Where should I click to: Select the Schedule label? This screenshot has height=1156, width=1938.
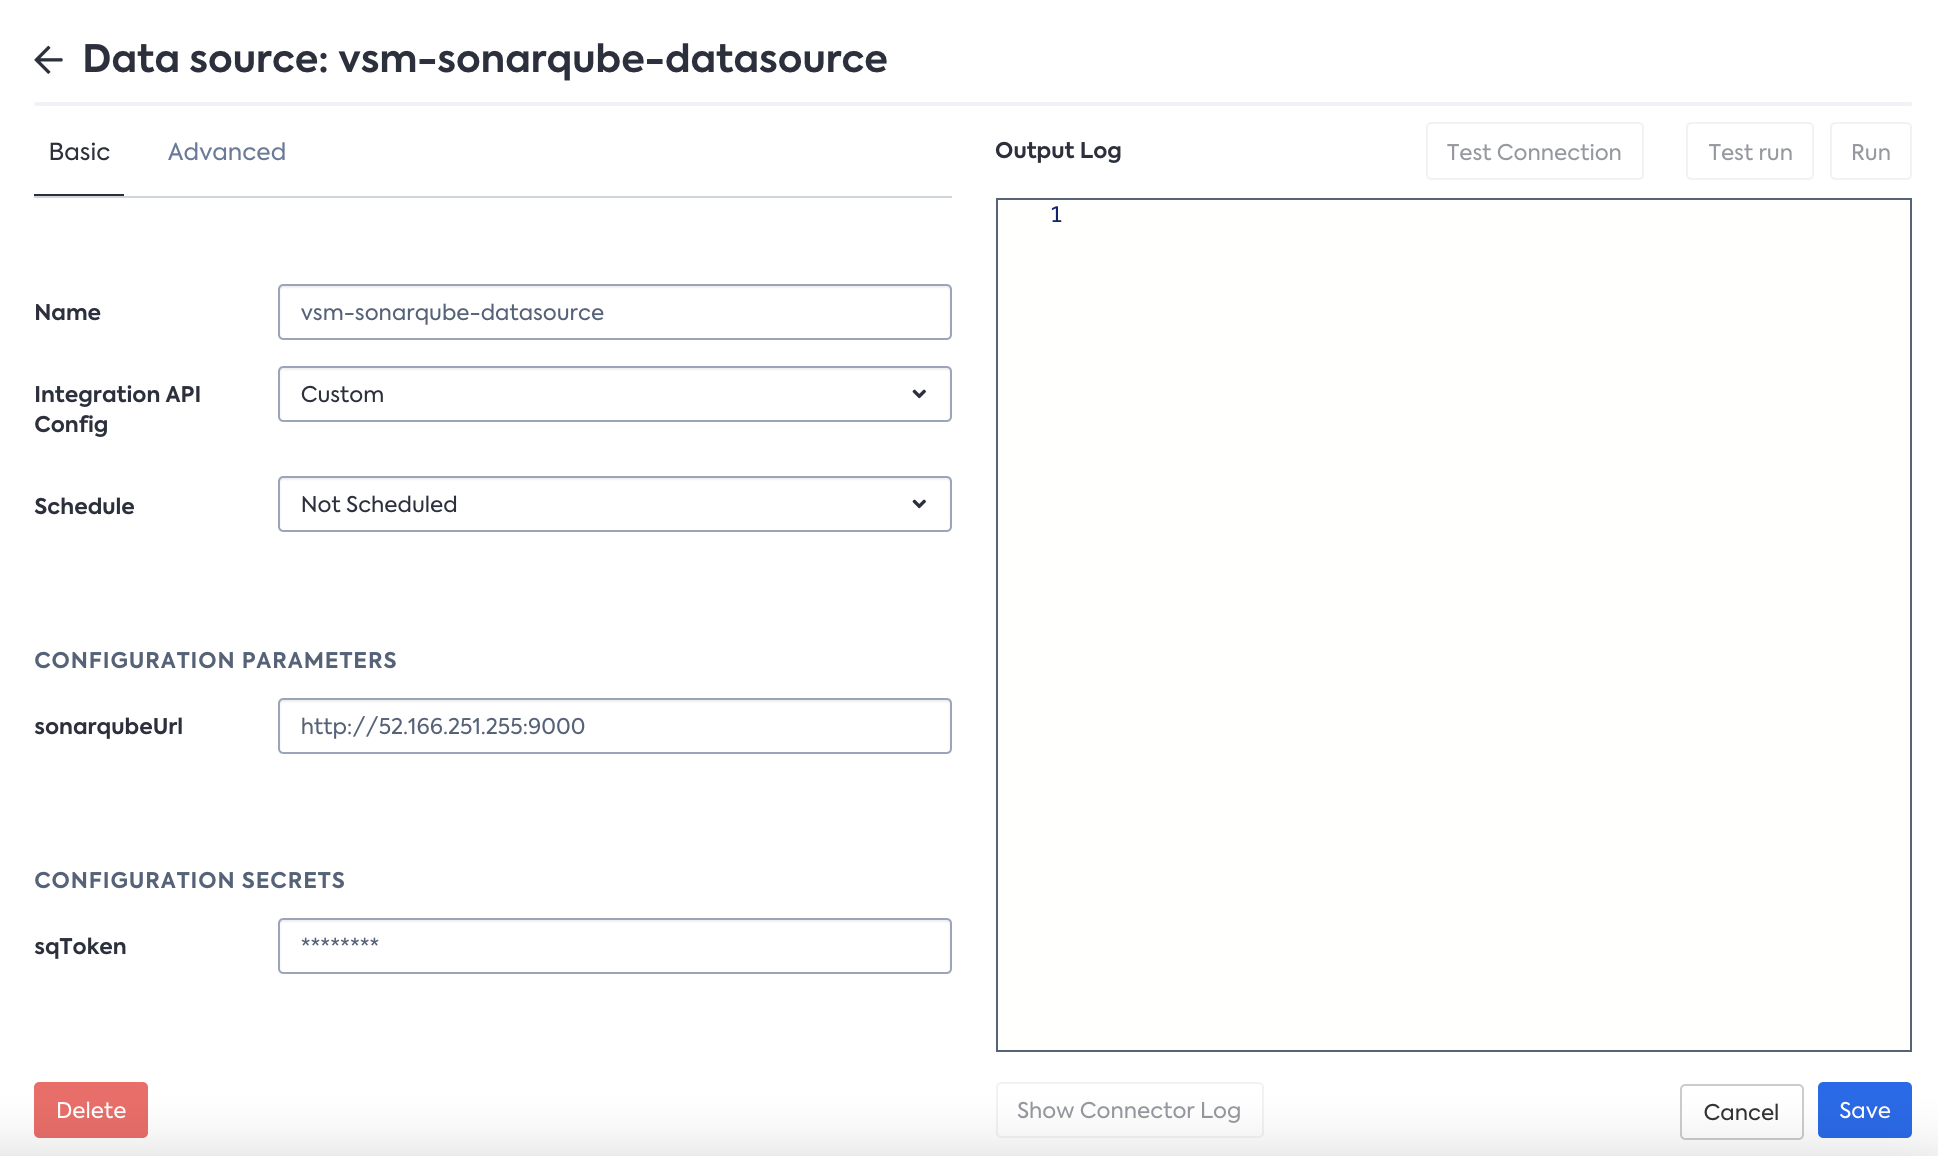[84, 506]
